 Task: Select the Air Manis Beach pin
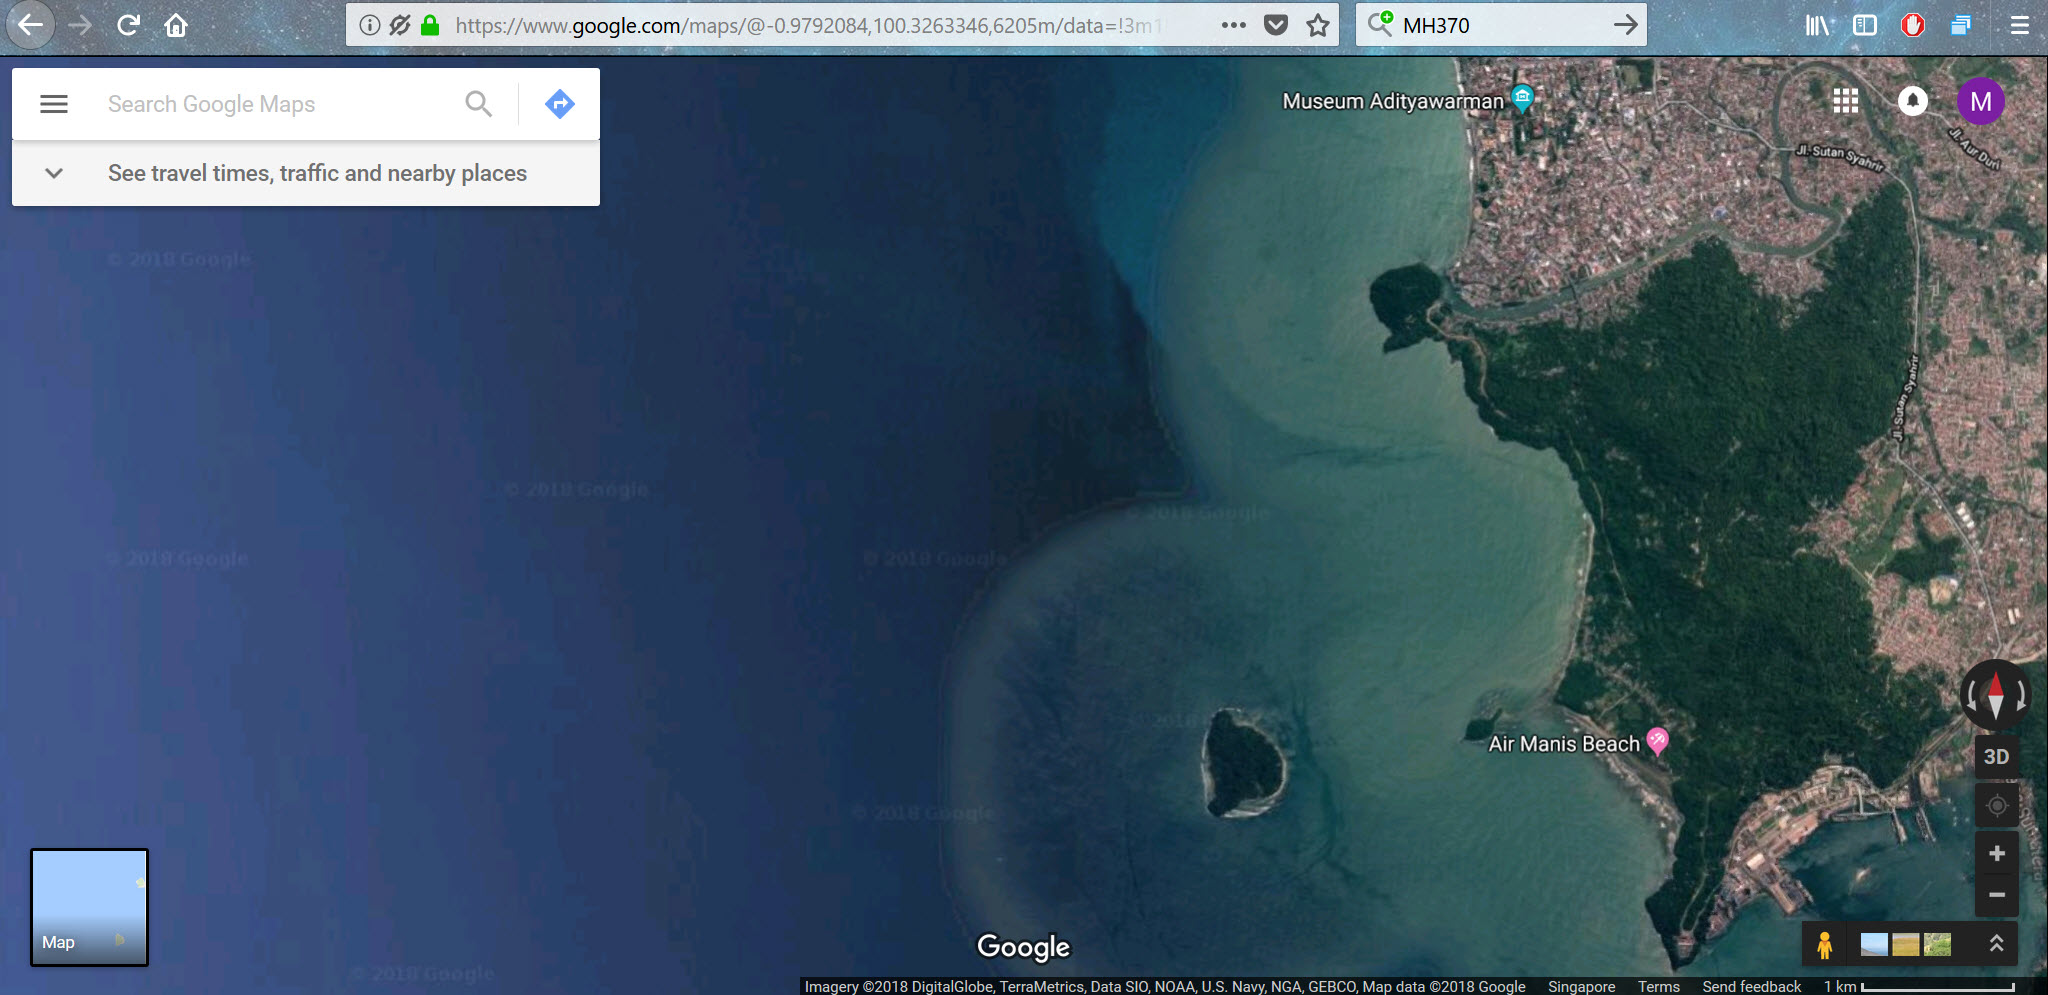[1657, 740]
